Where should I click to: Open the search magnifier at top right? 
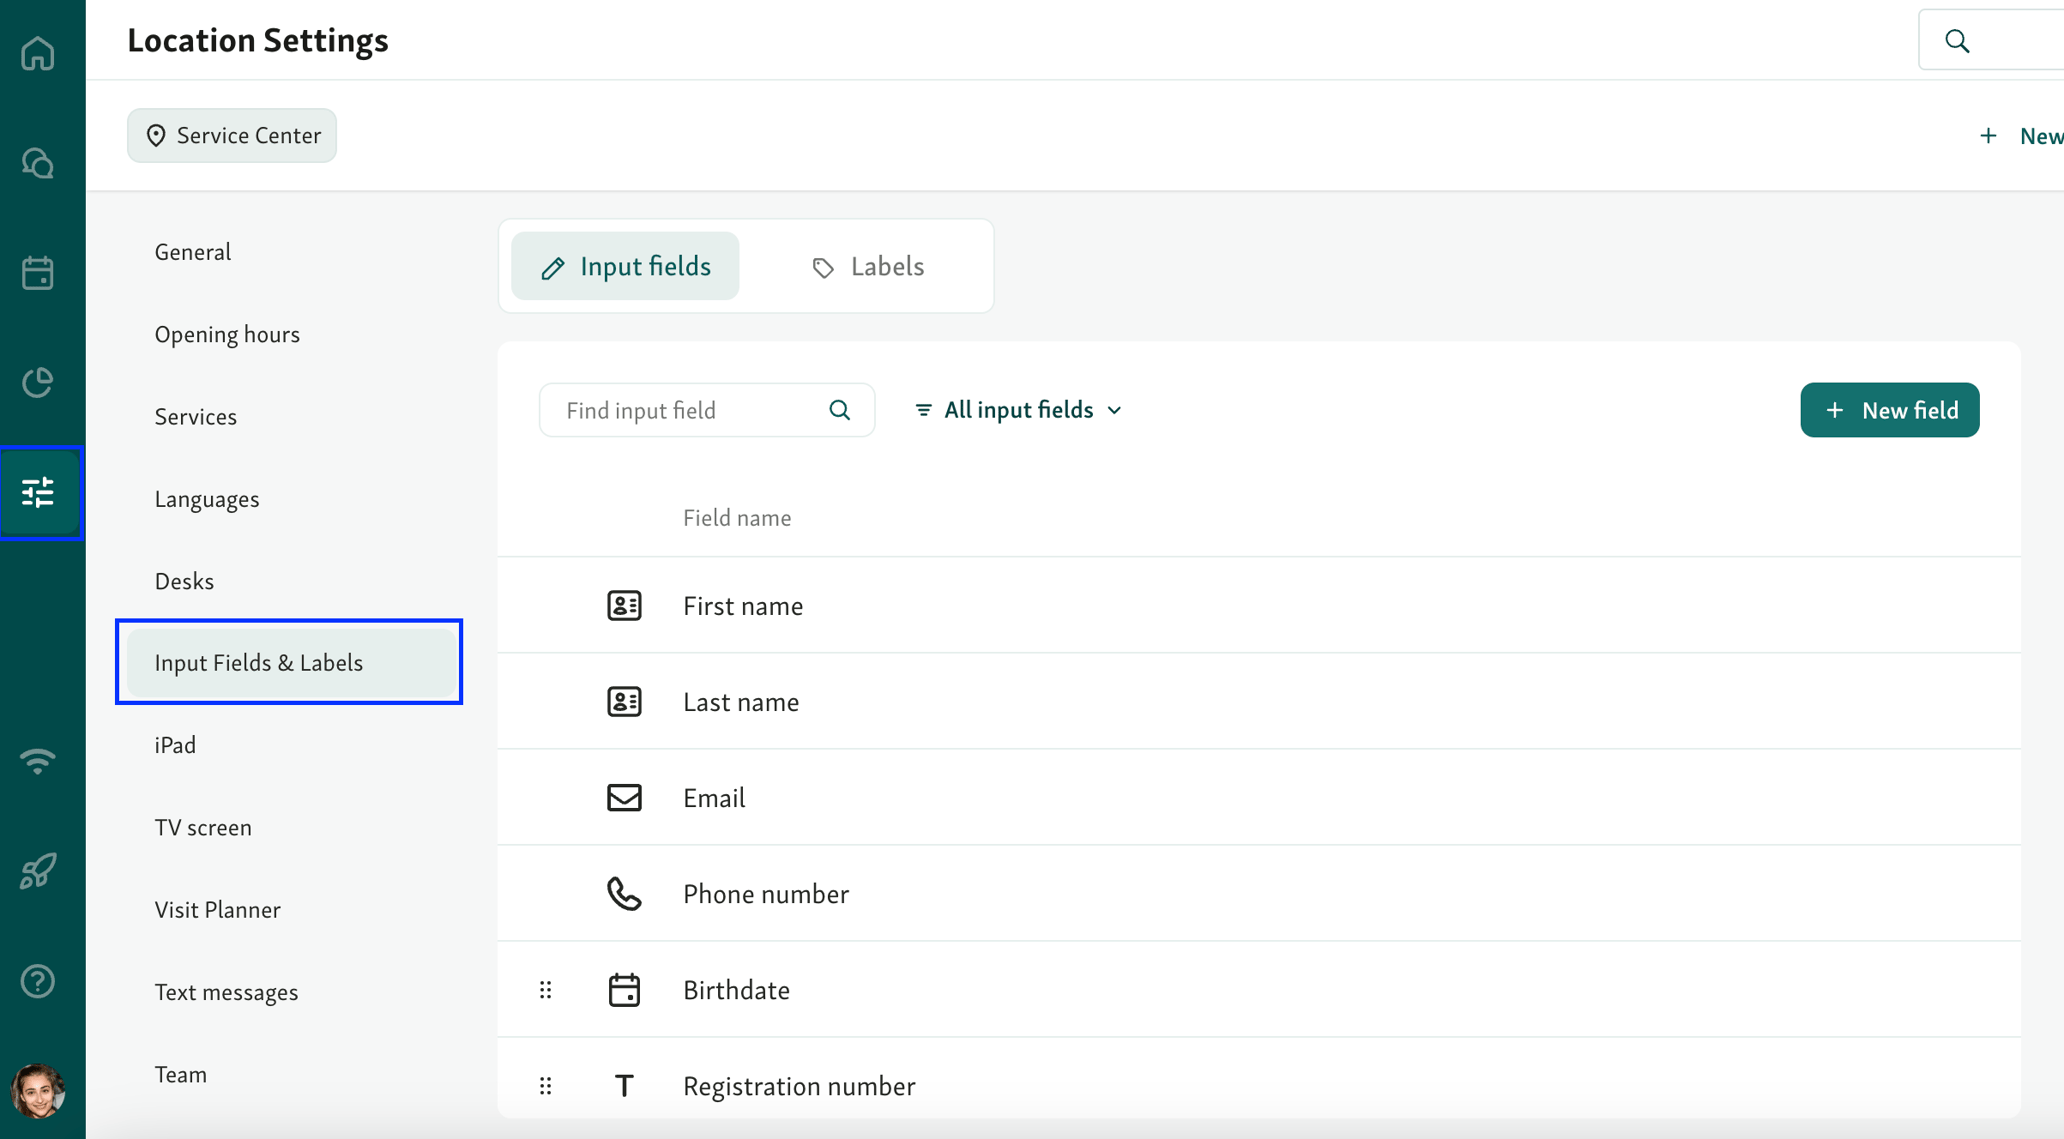1956,40
